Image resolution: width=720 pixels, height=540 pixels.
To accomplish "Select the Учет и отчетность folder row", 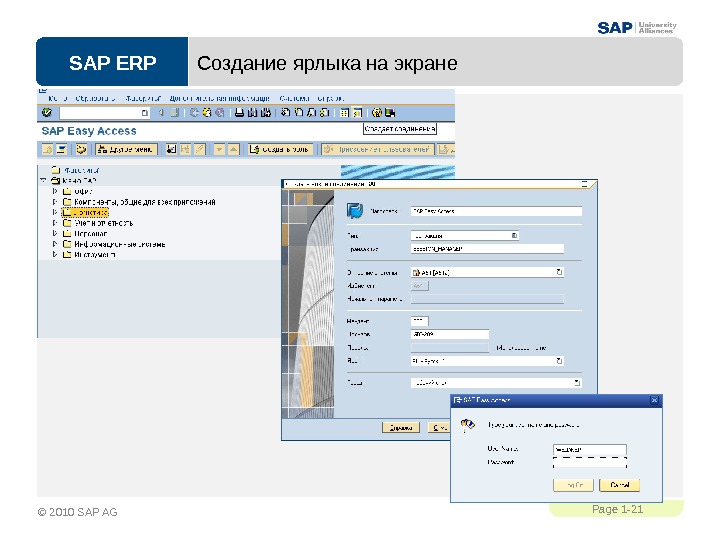I will pyautogui.click(x=98, y=223).
